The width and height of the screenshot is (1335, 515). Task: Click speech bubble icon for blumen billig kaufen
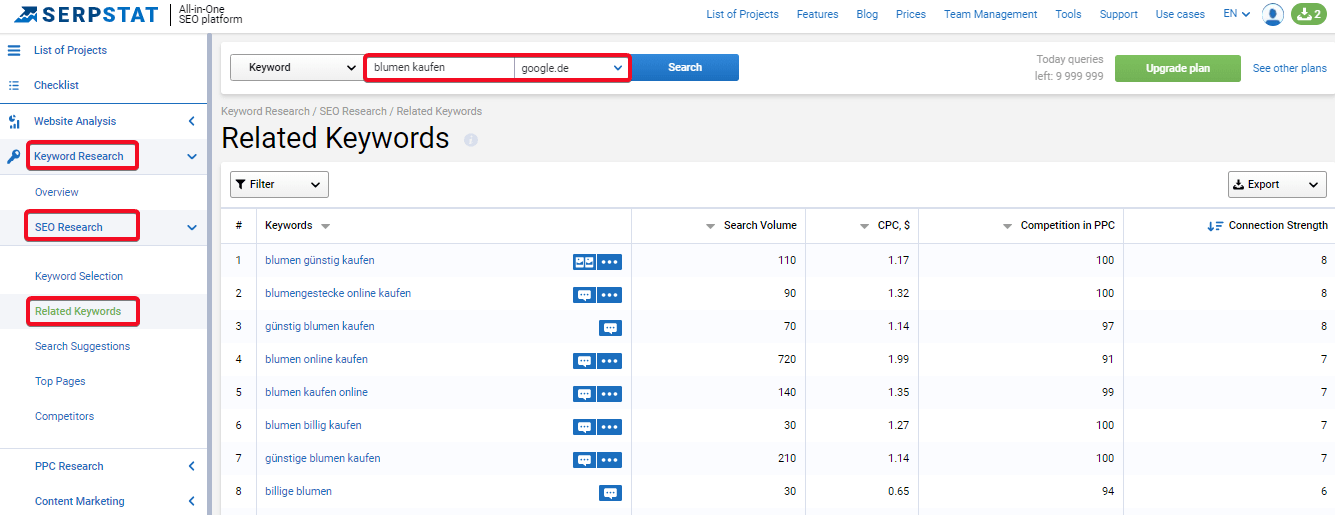[x=584, y=427]
